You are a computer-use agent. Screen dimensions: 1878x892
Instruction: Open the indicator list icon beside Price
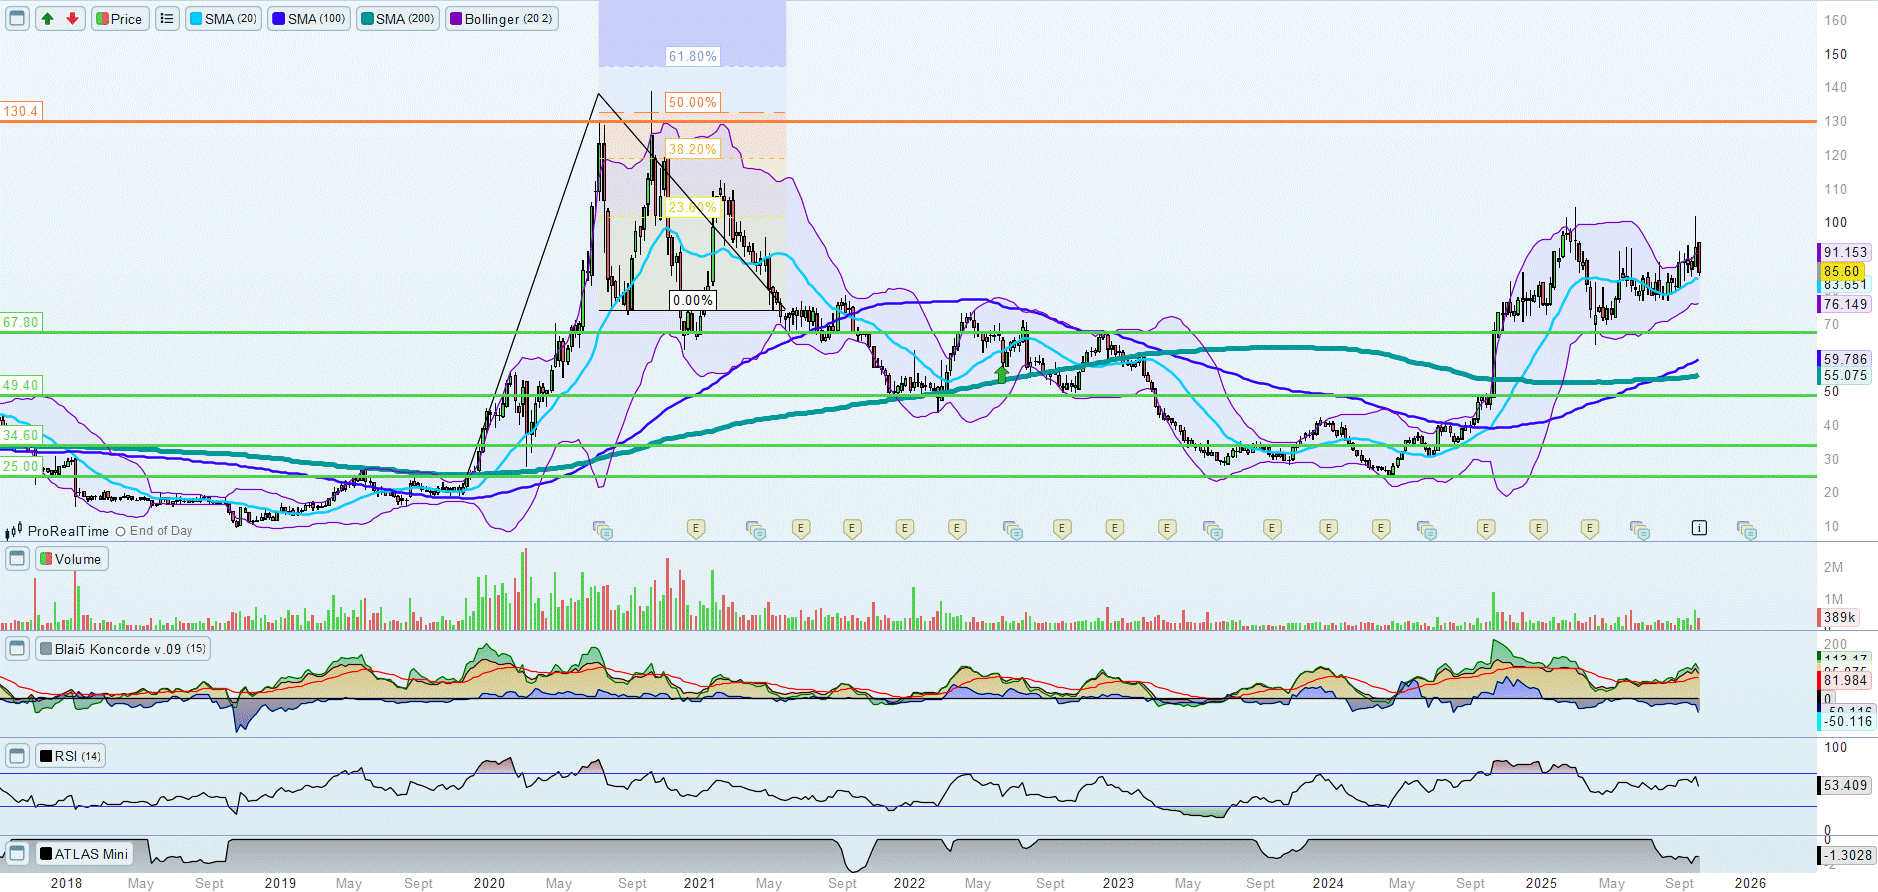tap(167, 19)
